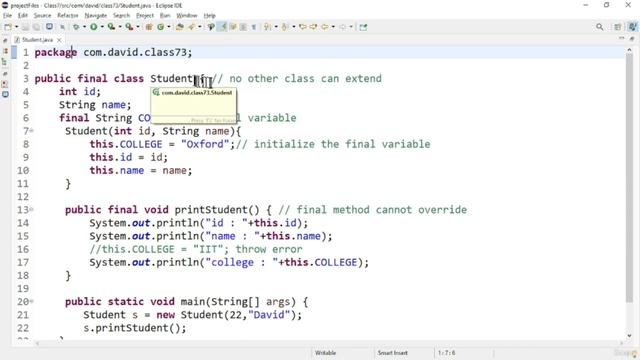Expand the Coverage dropdown arrow
The height and width of the screenshot is (360, 640).
pos(120,27)
